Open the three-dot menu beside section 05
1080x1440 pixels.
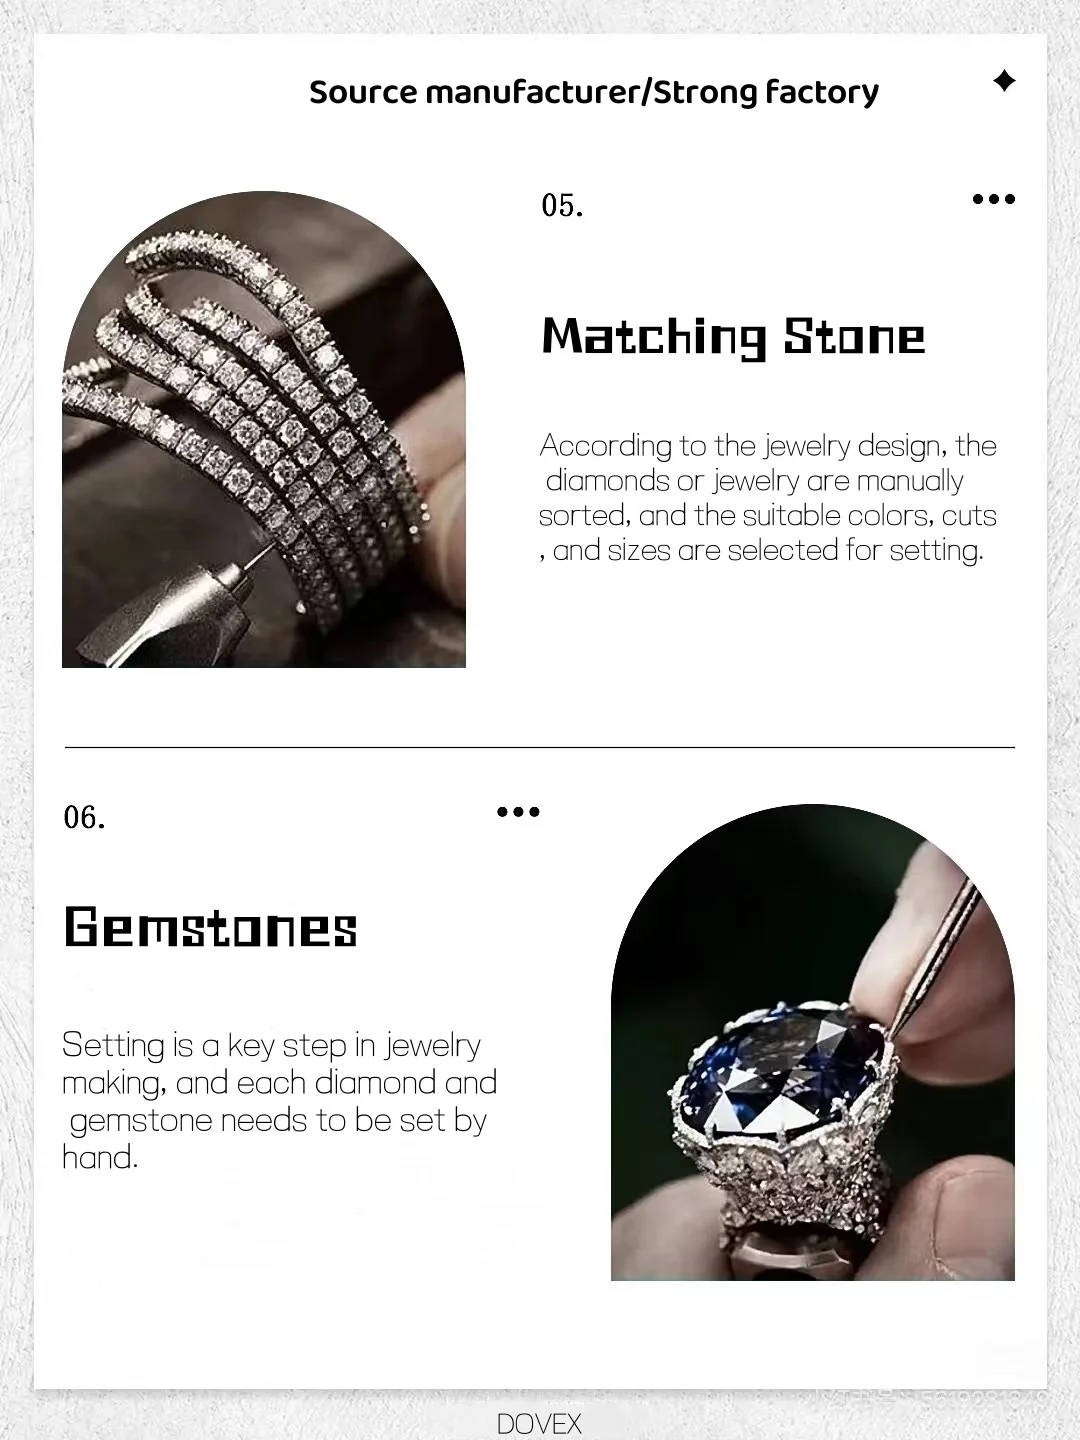click(994, 199)
